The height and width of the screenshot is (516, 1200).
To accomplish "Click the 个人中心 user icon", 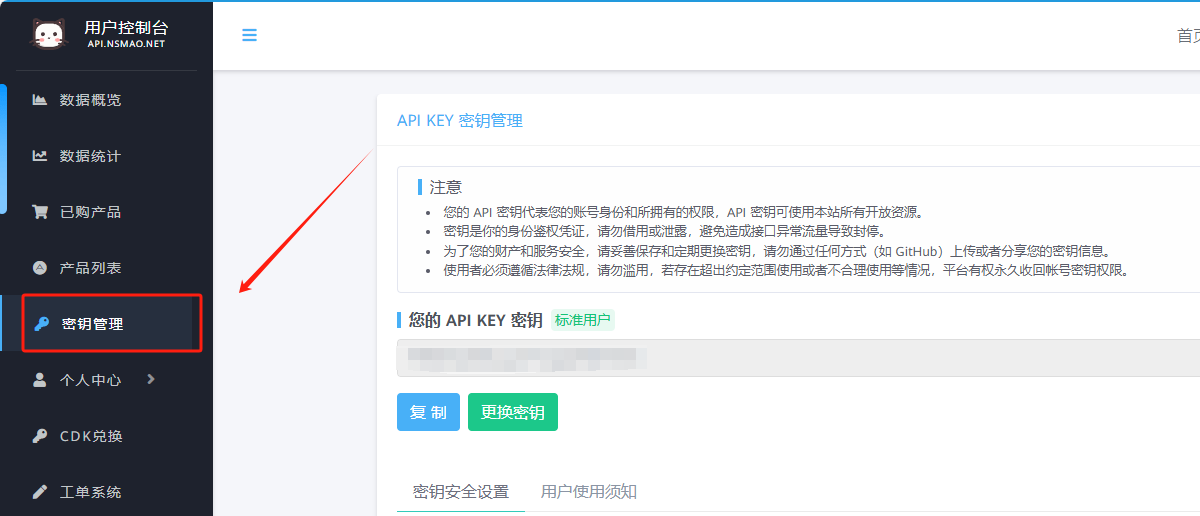I will tap(40, 380).
